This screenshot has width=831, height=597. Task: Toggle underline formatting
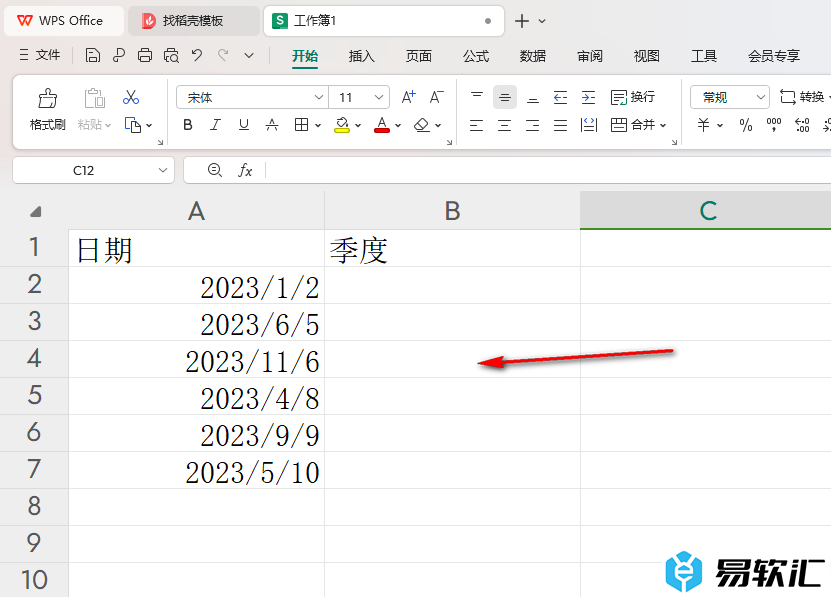click(243, 125)
